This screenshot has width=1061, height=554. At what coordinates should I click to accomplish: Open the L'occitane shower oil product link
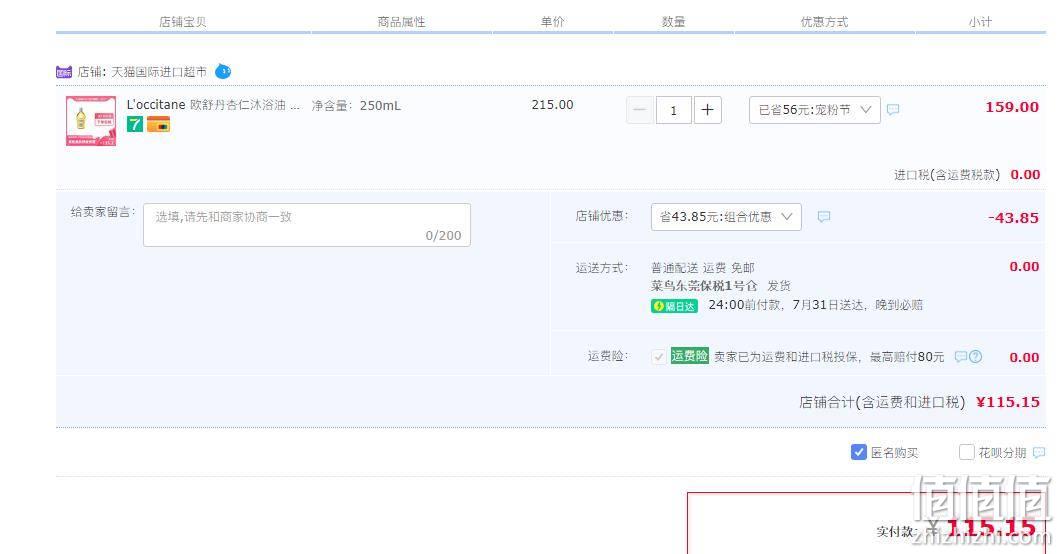pyautogui.click(x=212, y=105)
